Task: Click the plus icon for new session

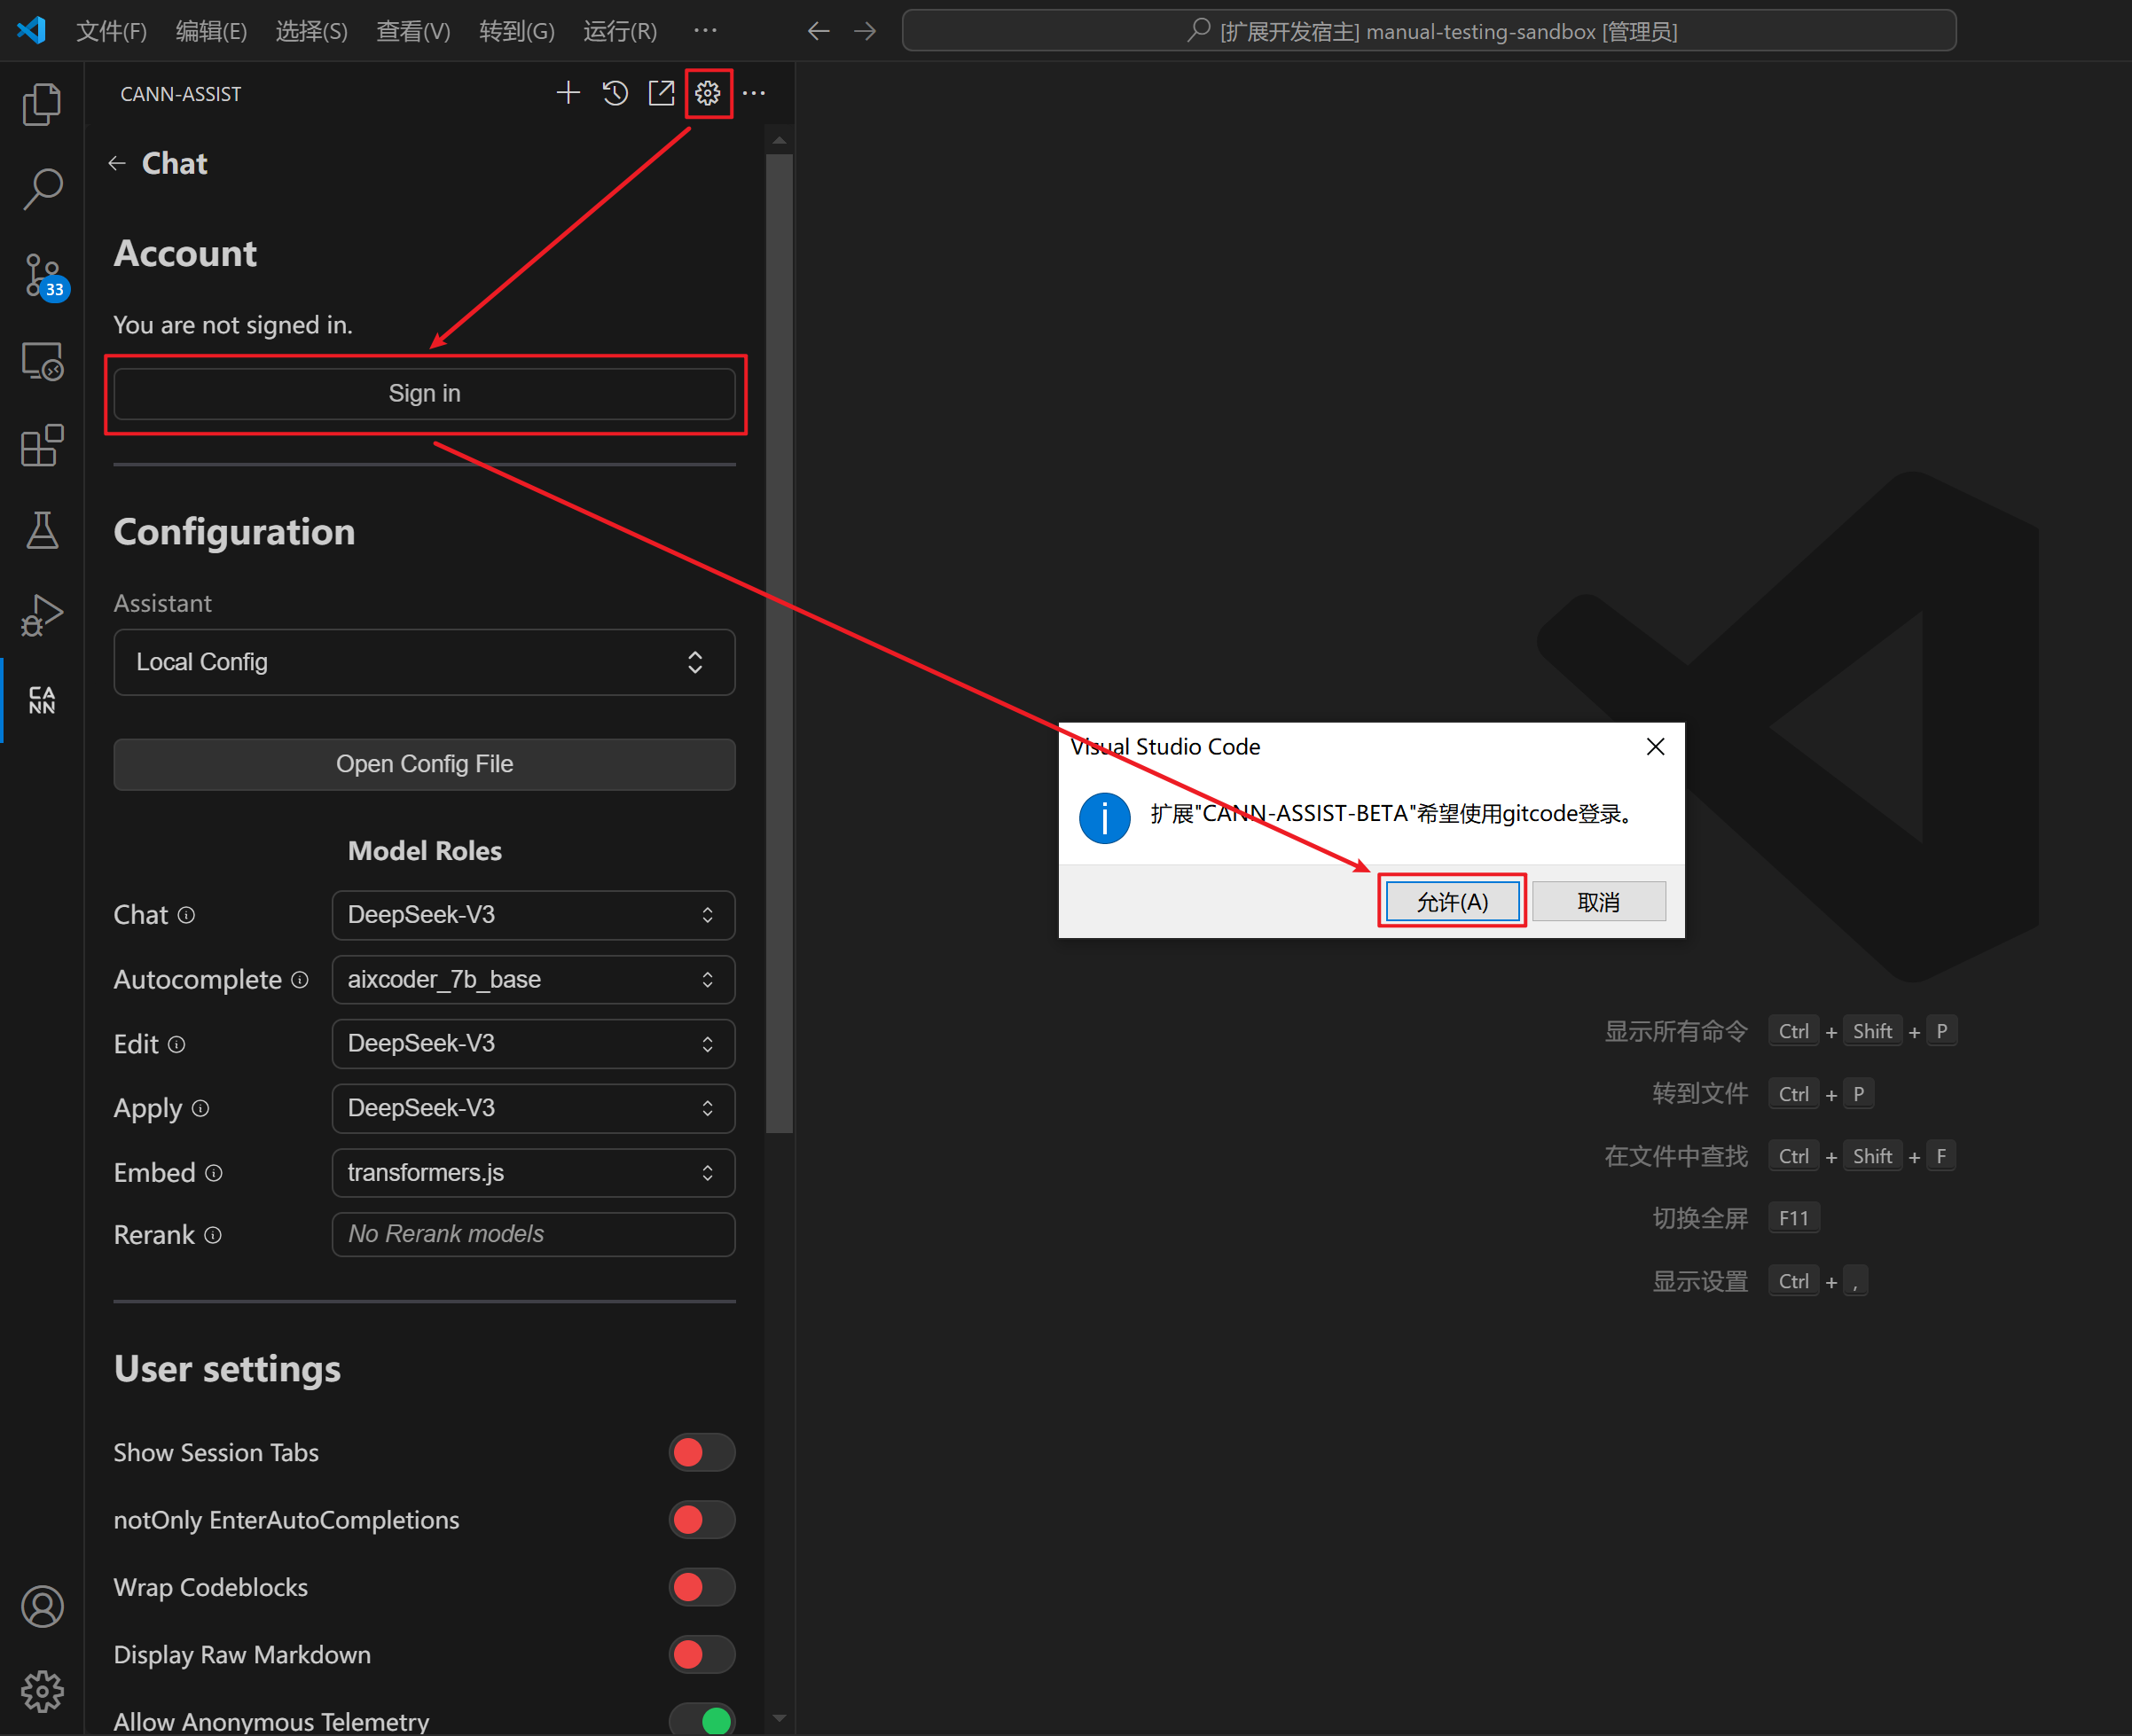Action: click(568, 93)
